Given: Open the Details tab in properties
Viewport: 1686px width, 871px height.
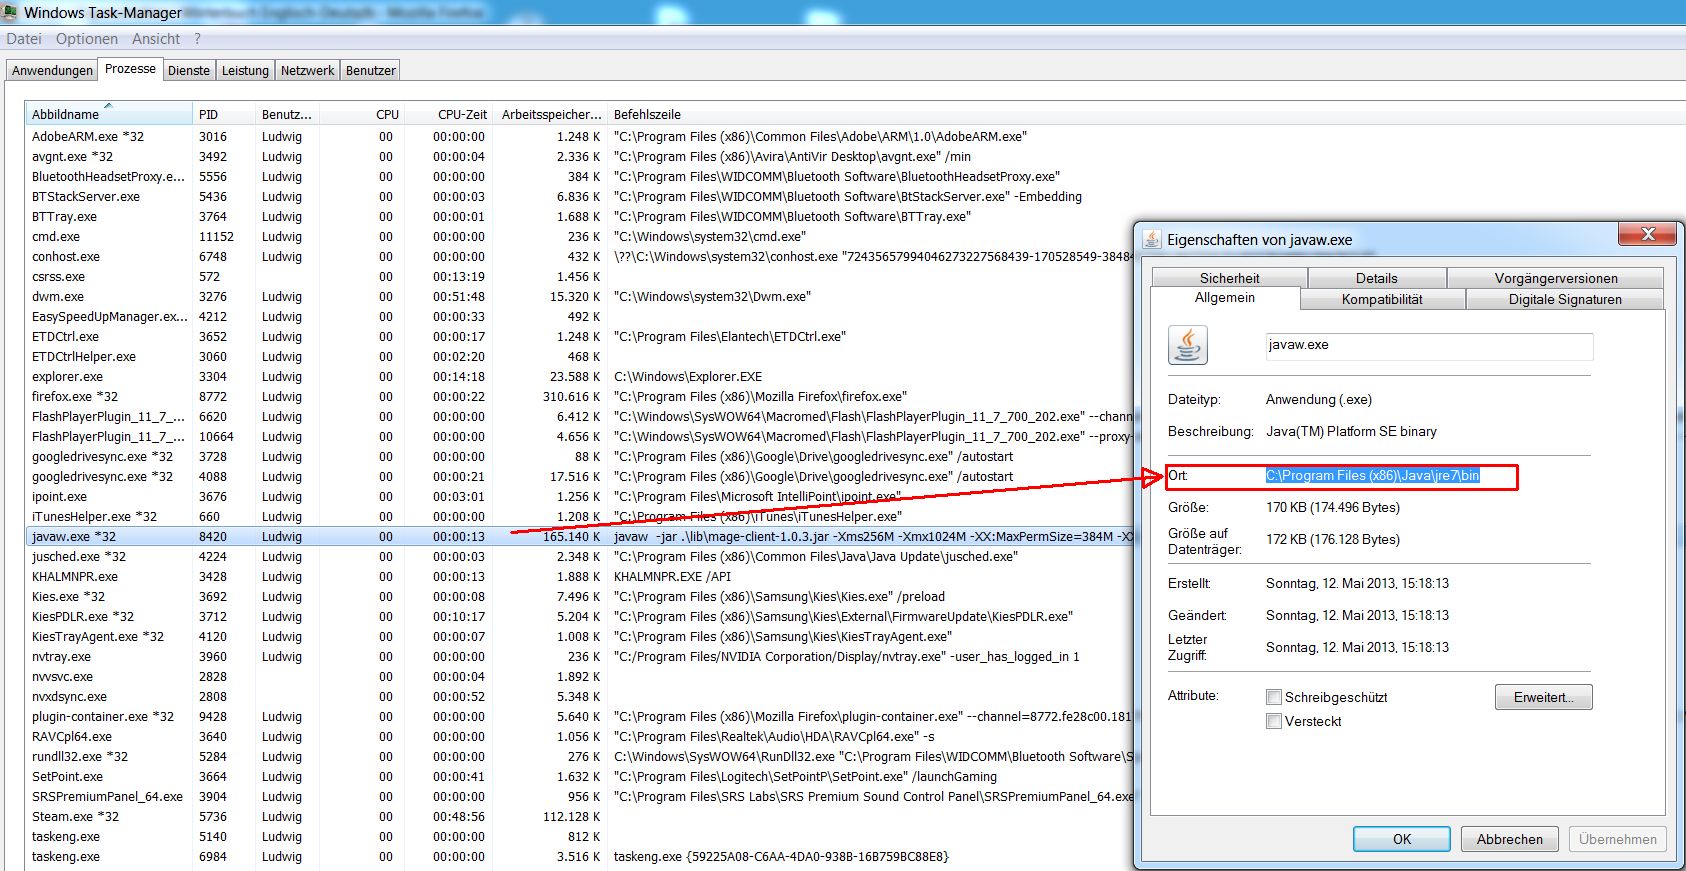Looking at the screenshot, I should point(1377,278).
